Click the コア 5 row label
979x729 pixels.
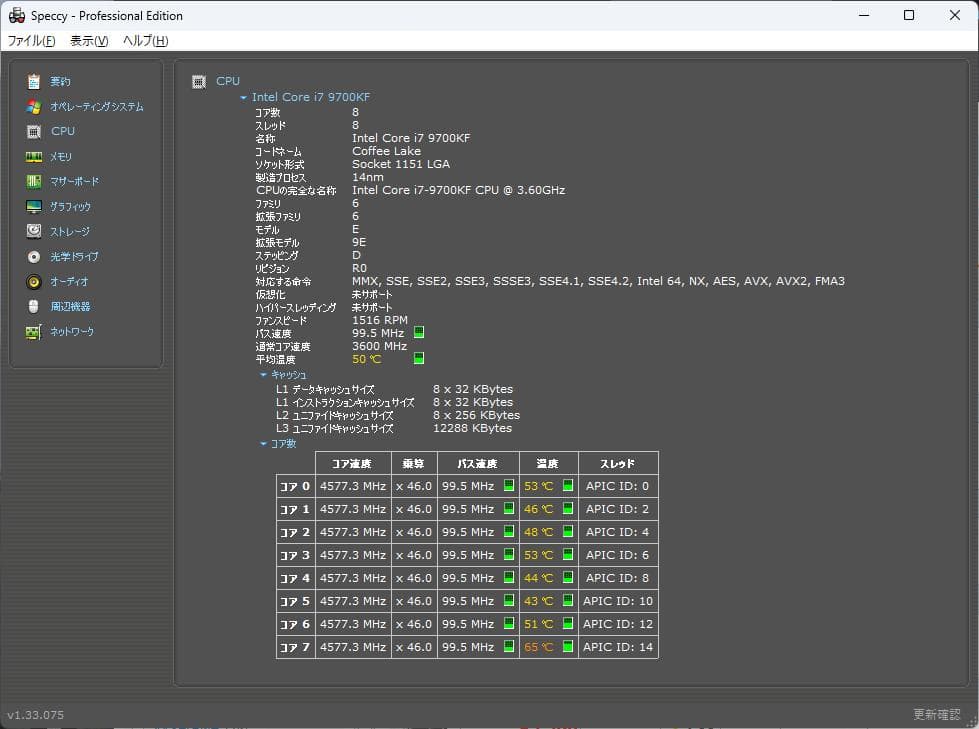(295, 601)
